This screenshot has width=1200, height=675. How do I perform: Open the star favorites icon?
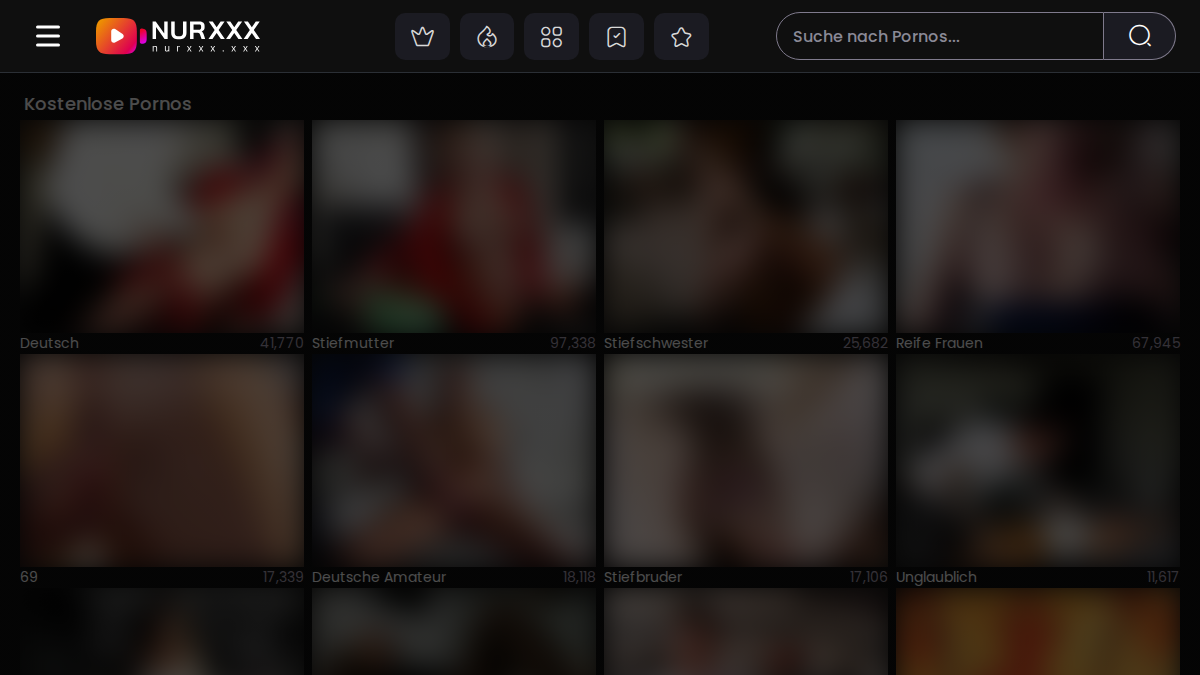point(681,37)
